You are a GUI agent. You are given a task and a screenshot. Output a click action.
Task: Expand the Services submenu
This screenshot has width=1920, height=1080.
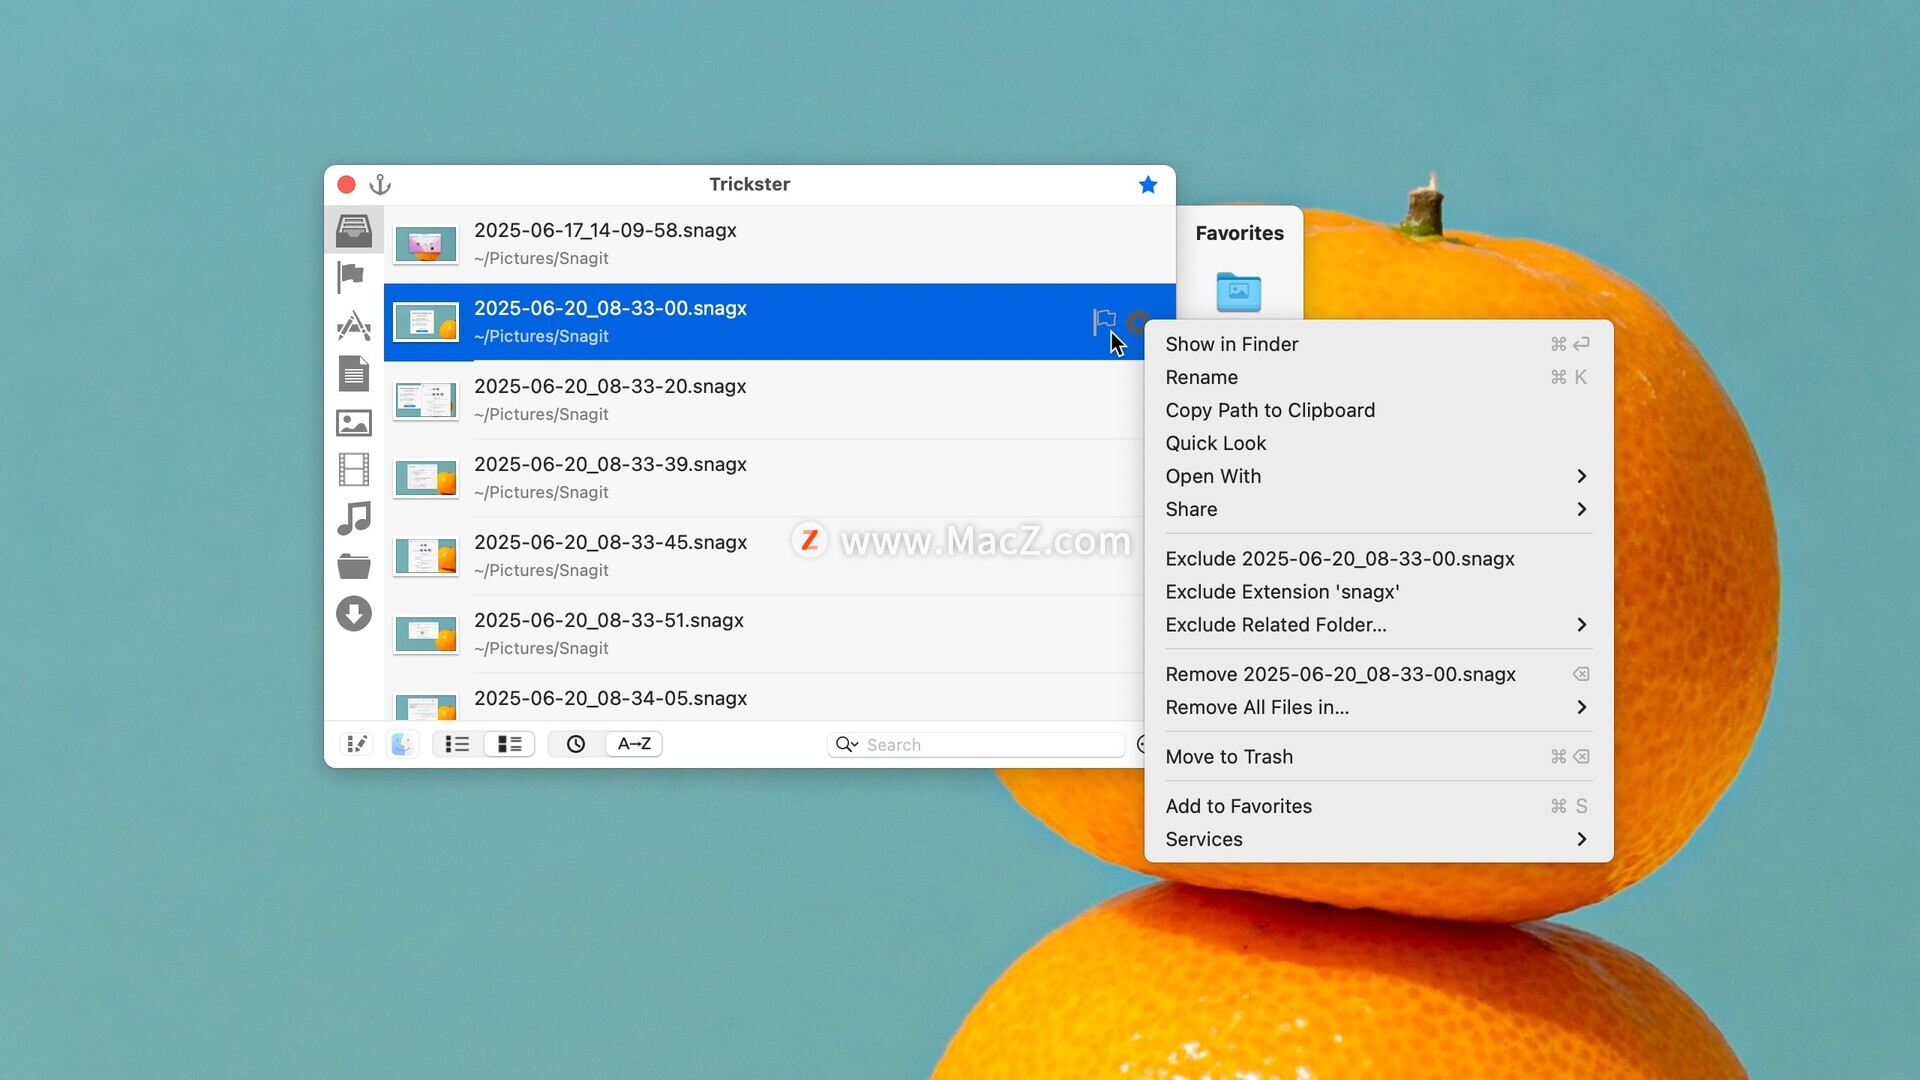tap(1379, 839)
